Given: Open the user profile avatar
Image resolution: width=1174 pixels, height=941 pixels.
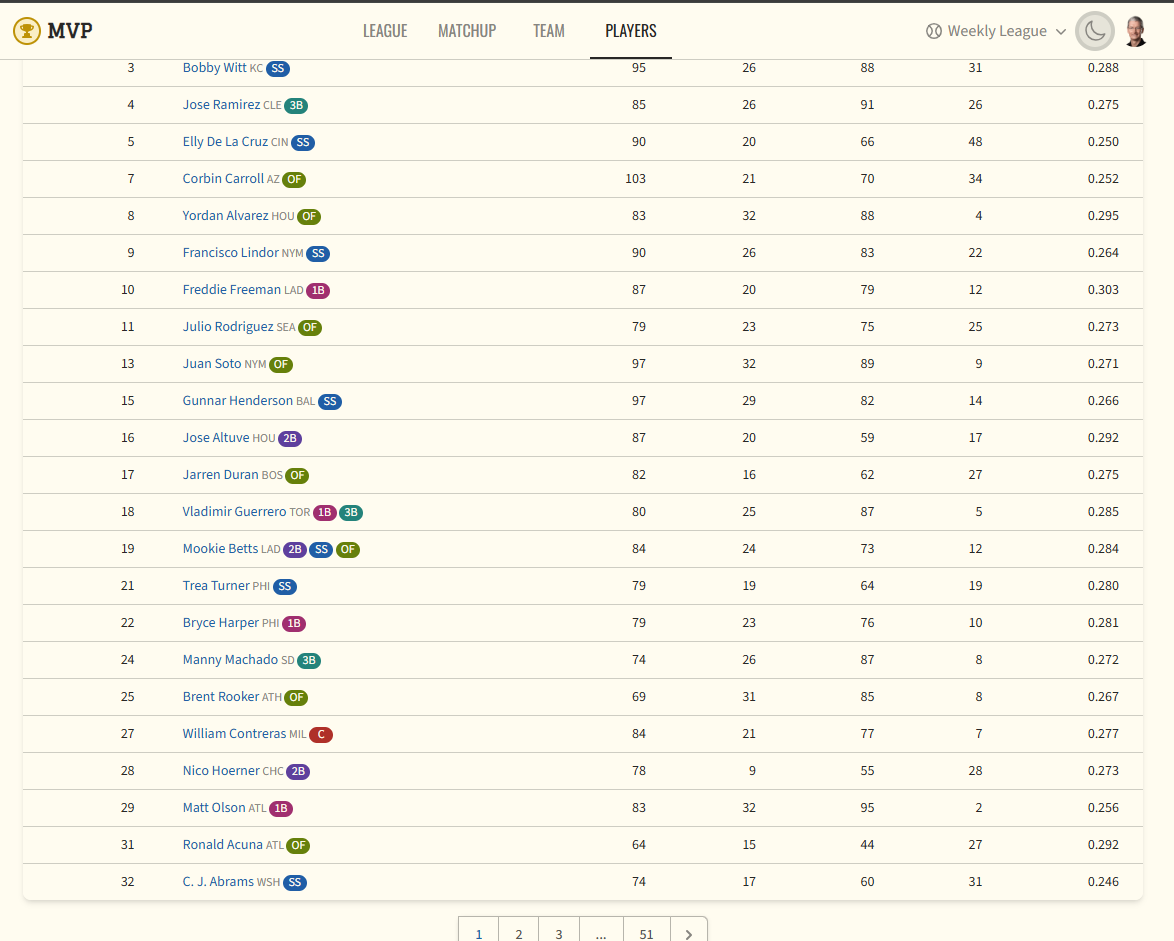Looking at the screenshot, I should point(1135,31).
